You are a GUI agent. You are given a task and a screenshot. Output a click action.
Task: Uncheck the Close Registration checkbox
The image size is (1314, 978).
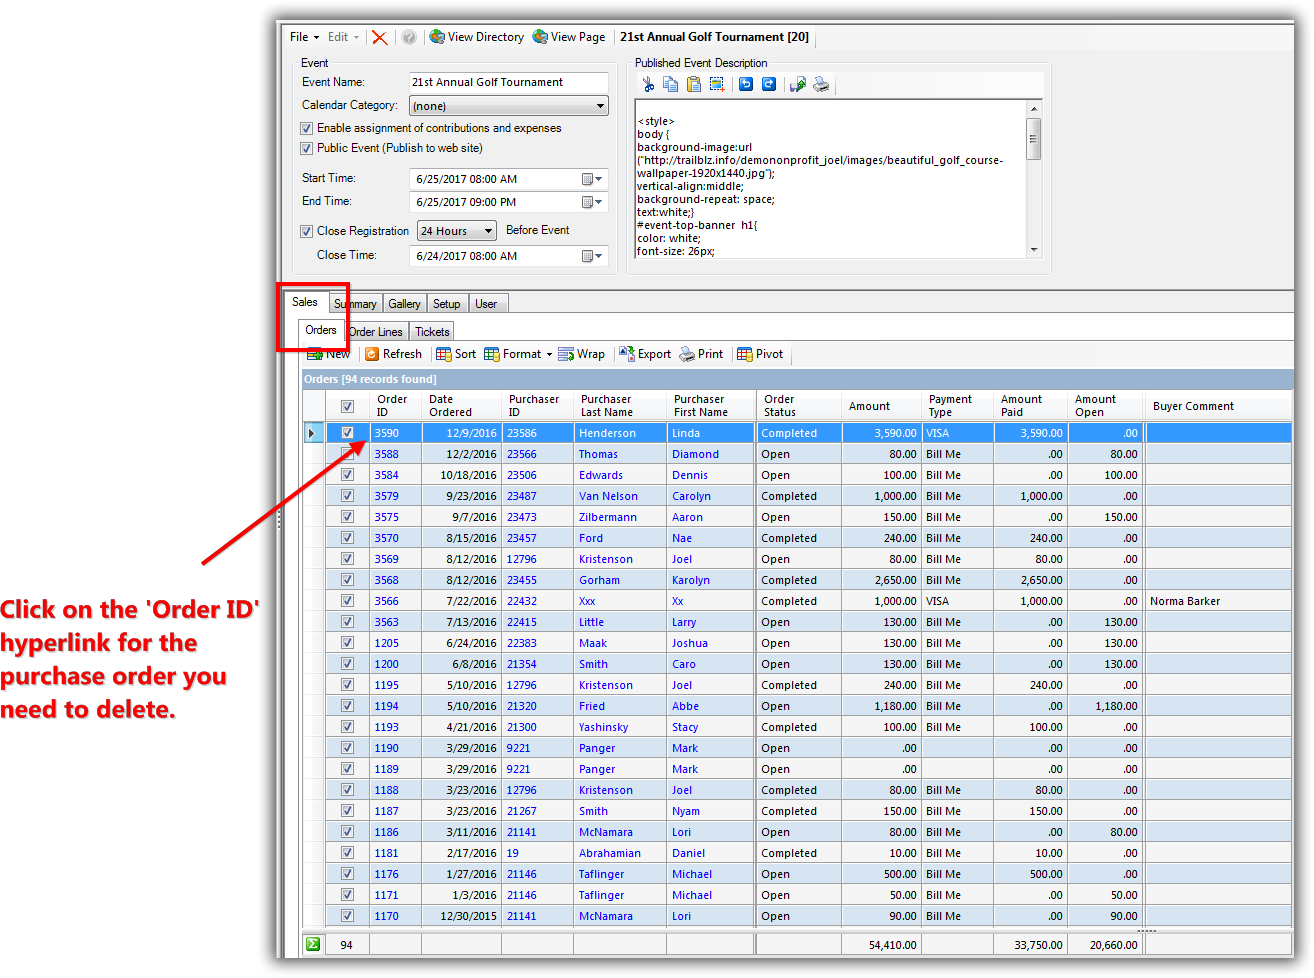pos(307,231)
